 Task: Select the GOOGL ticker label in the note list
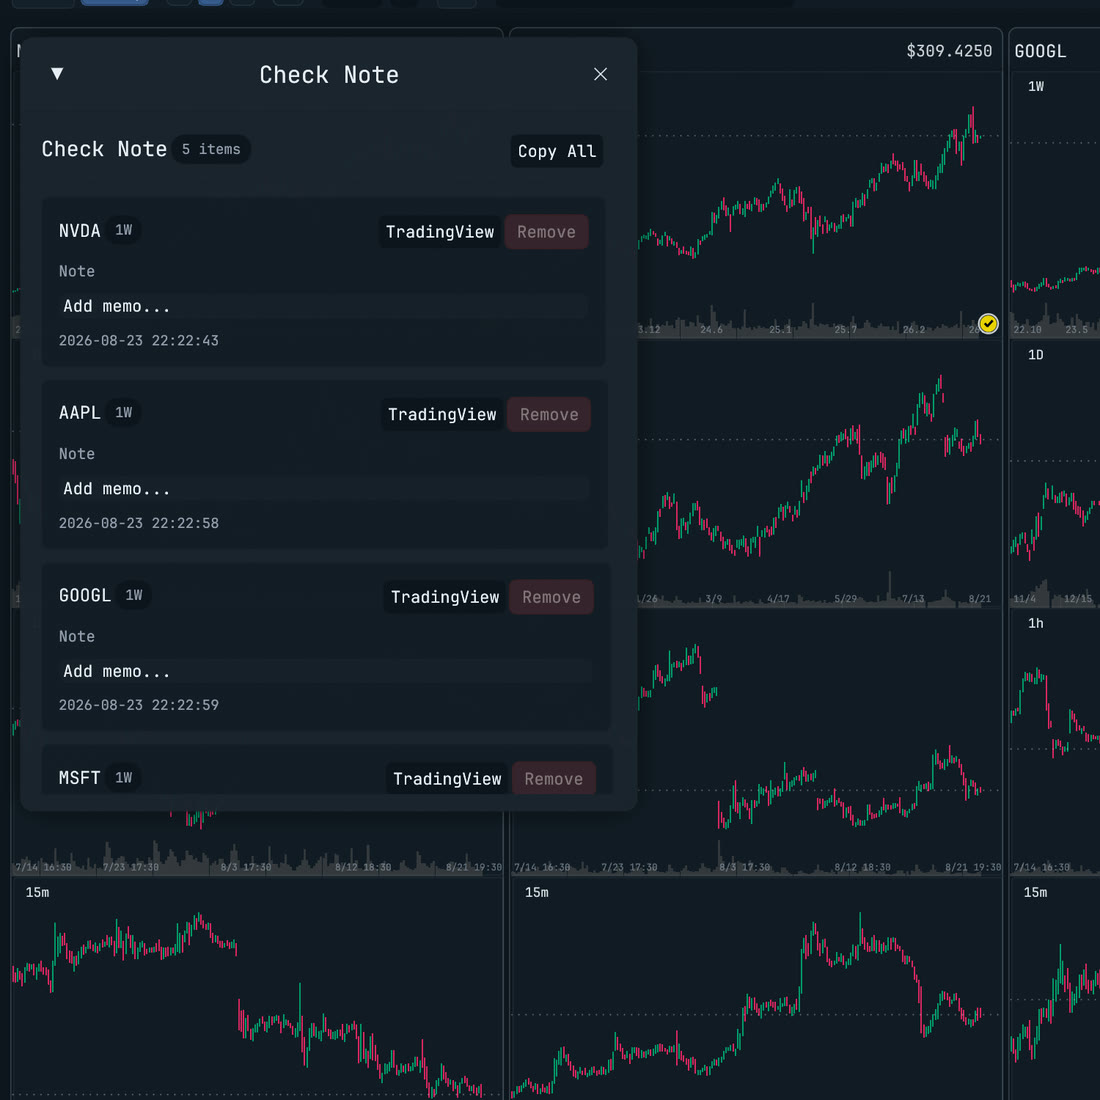[x=85, y=596]
